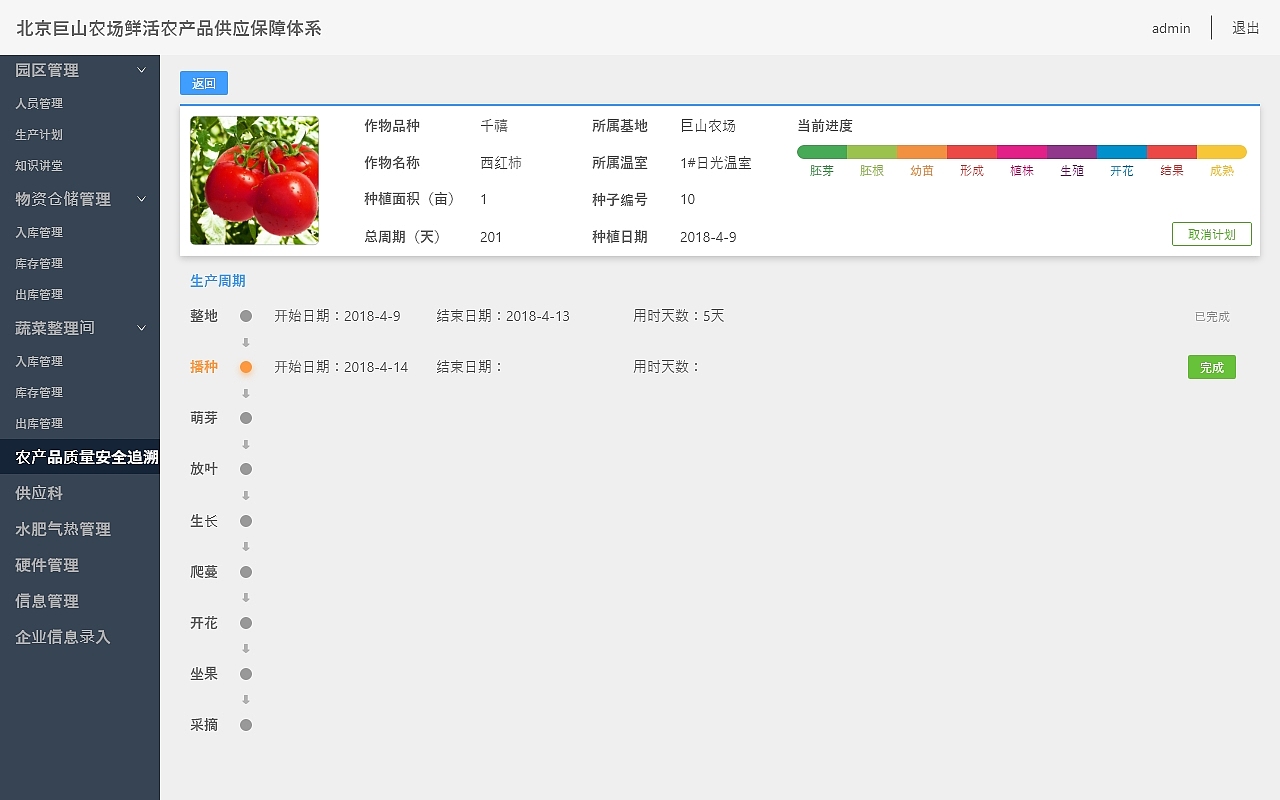Open the 信息管理 menu
Image resolution: width=1280 pixels, height=800 pixels.
[47, 601]
